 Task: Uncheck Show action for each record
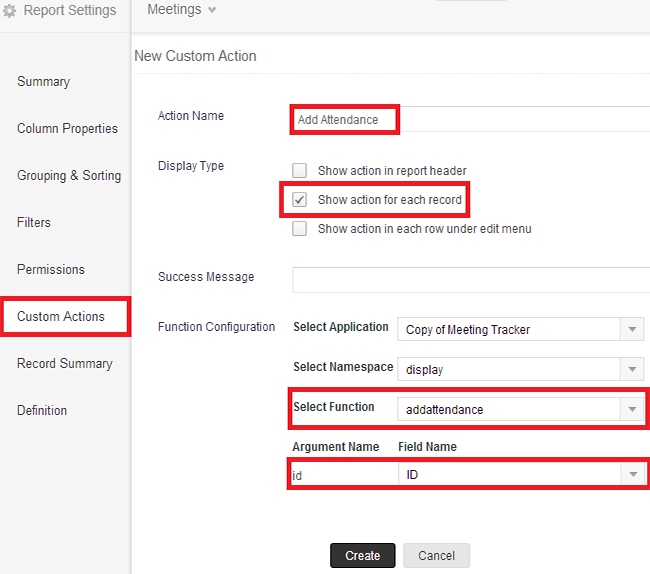click(300, 200)
